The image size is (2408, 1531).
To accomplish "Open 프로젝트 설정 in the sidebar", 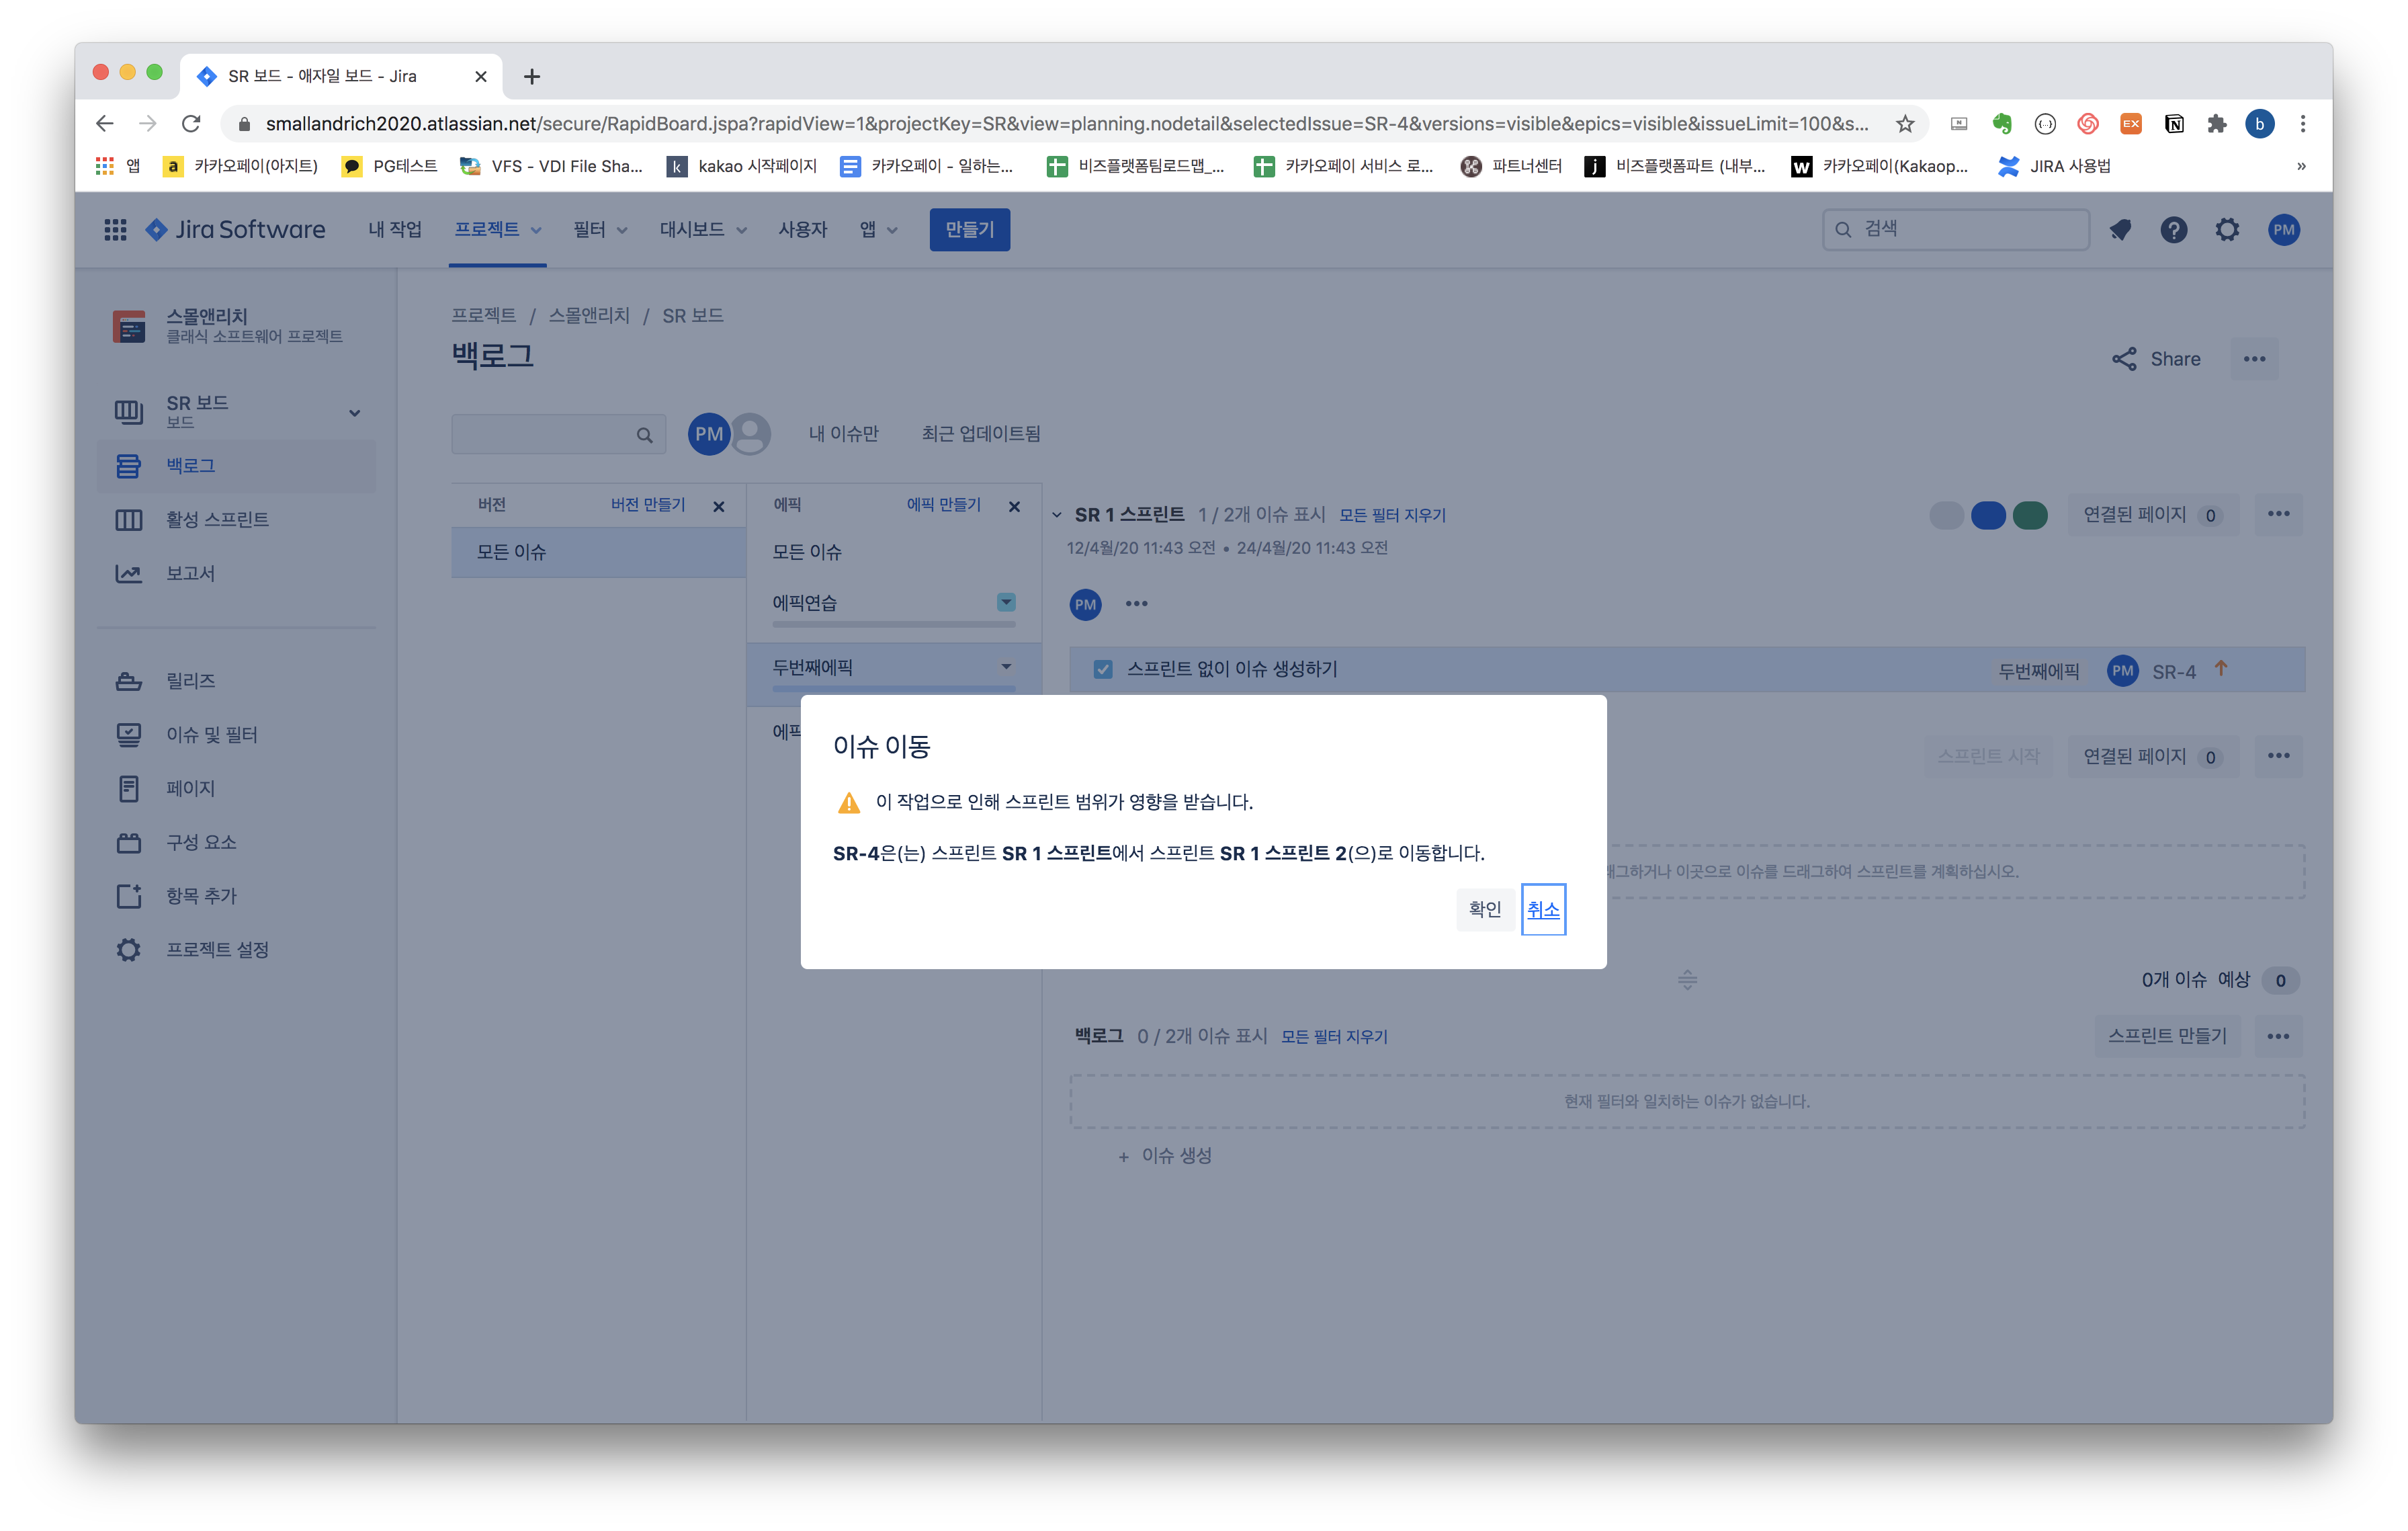I will pyautogui.click(x=217, y=950).
